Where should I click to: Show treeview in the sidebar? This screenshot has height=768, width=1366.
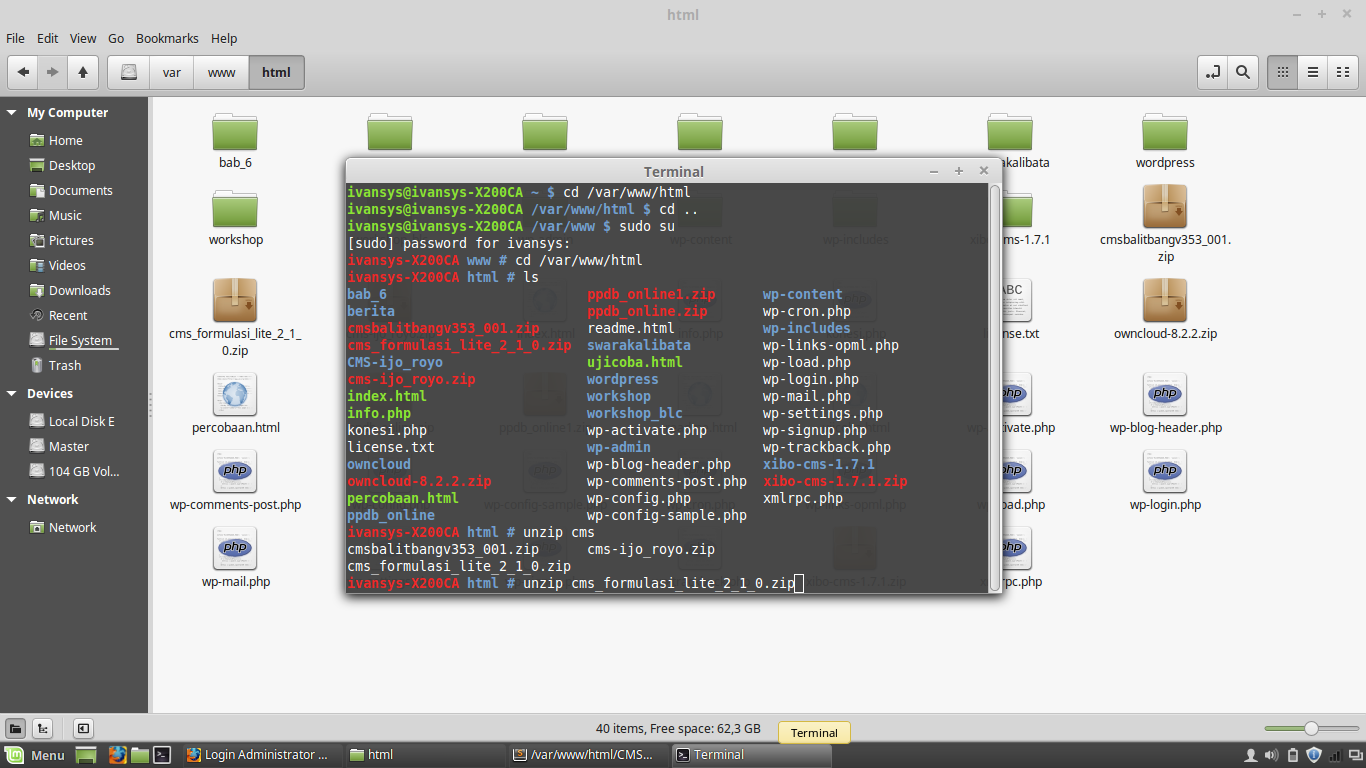tap(43, 729)
